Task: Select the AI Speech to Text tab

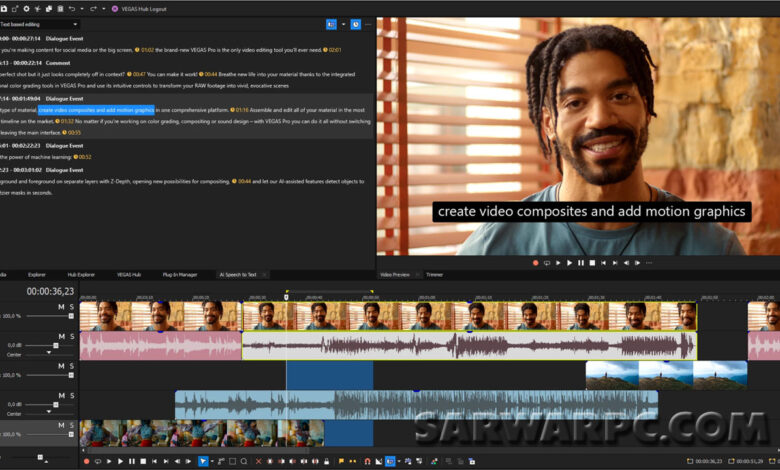Action: pyautogui.click(x=238, y=275)
